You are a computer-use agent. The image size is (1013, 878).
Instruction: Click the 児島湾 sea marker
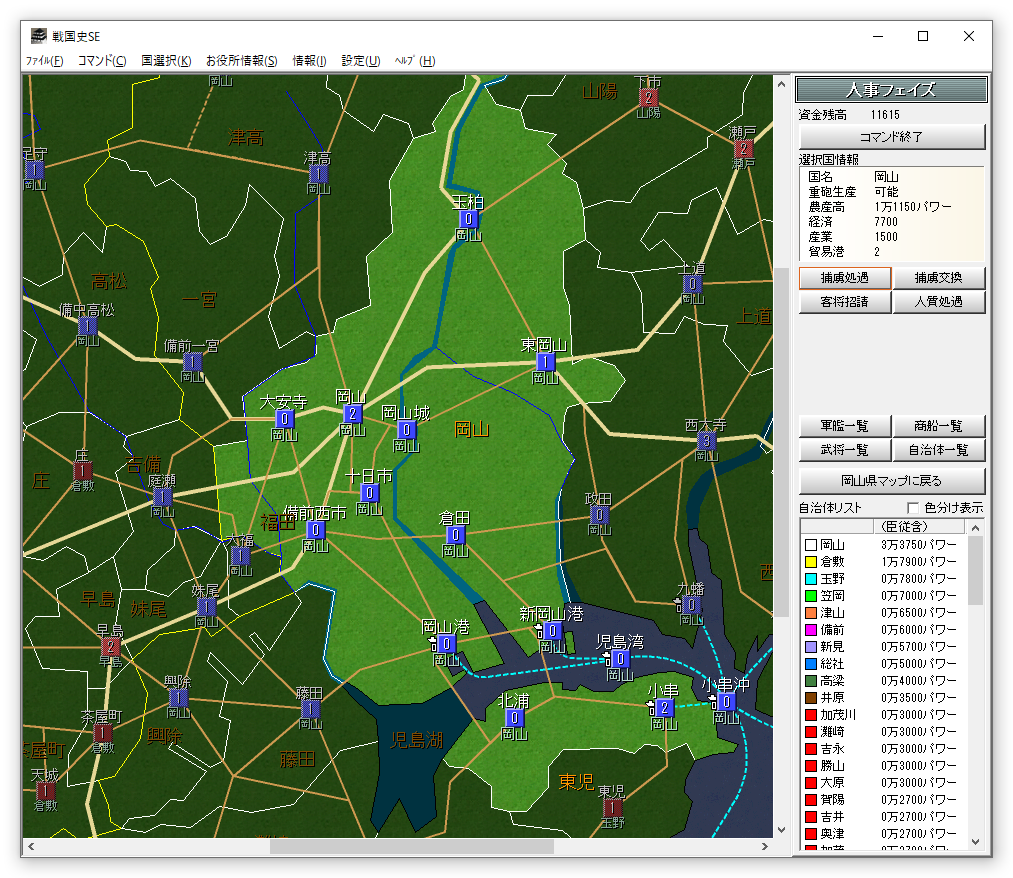620,658
